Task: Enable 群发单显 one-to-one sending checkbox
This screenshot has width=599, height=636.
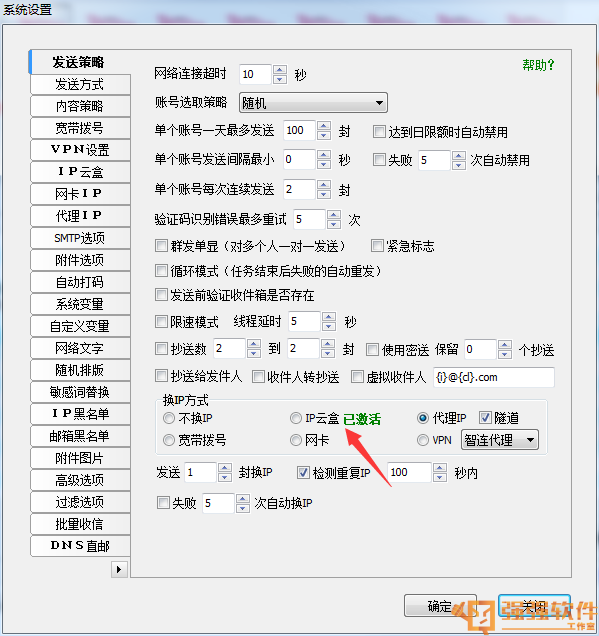Action: [x=161, y=246]
